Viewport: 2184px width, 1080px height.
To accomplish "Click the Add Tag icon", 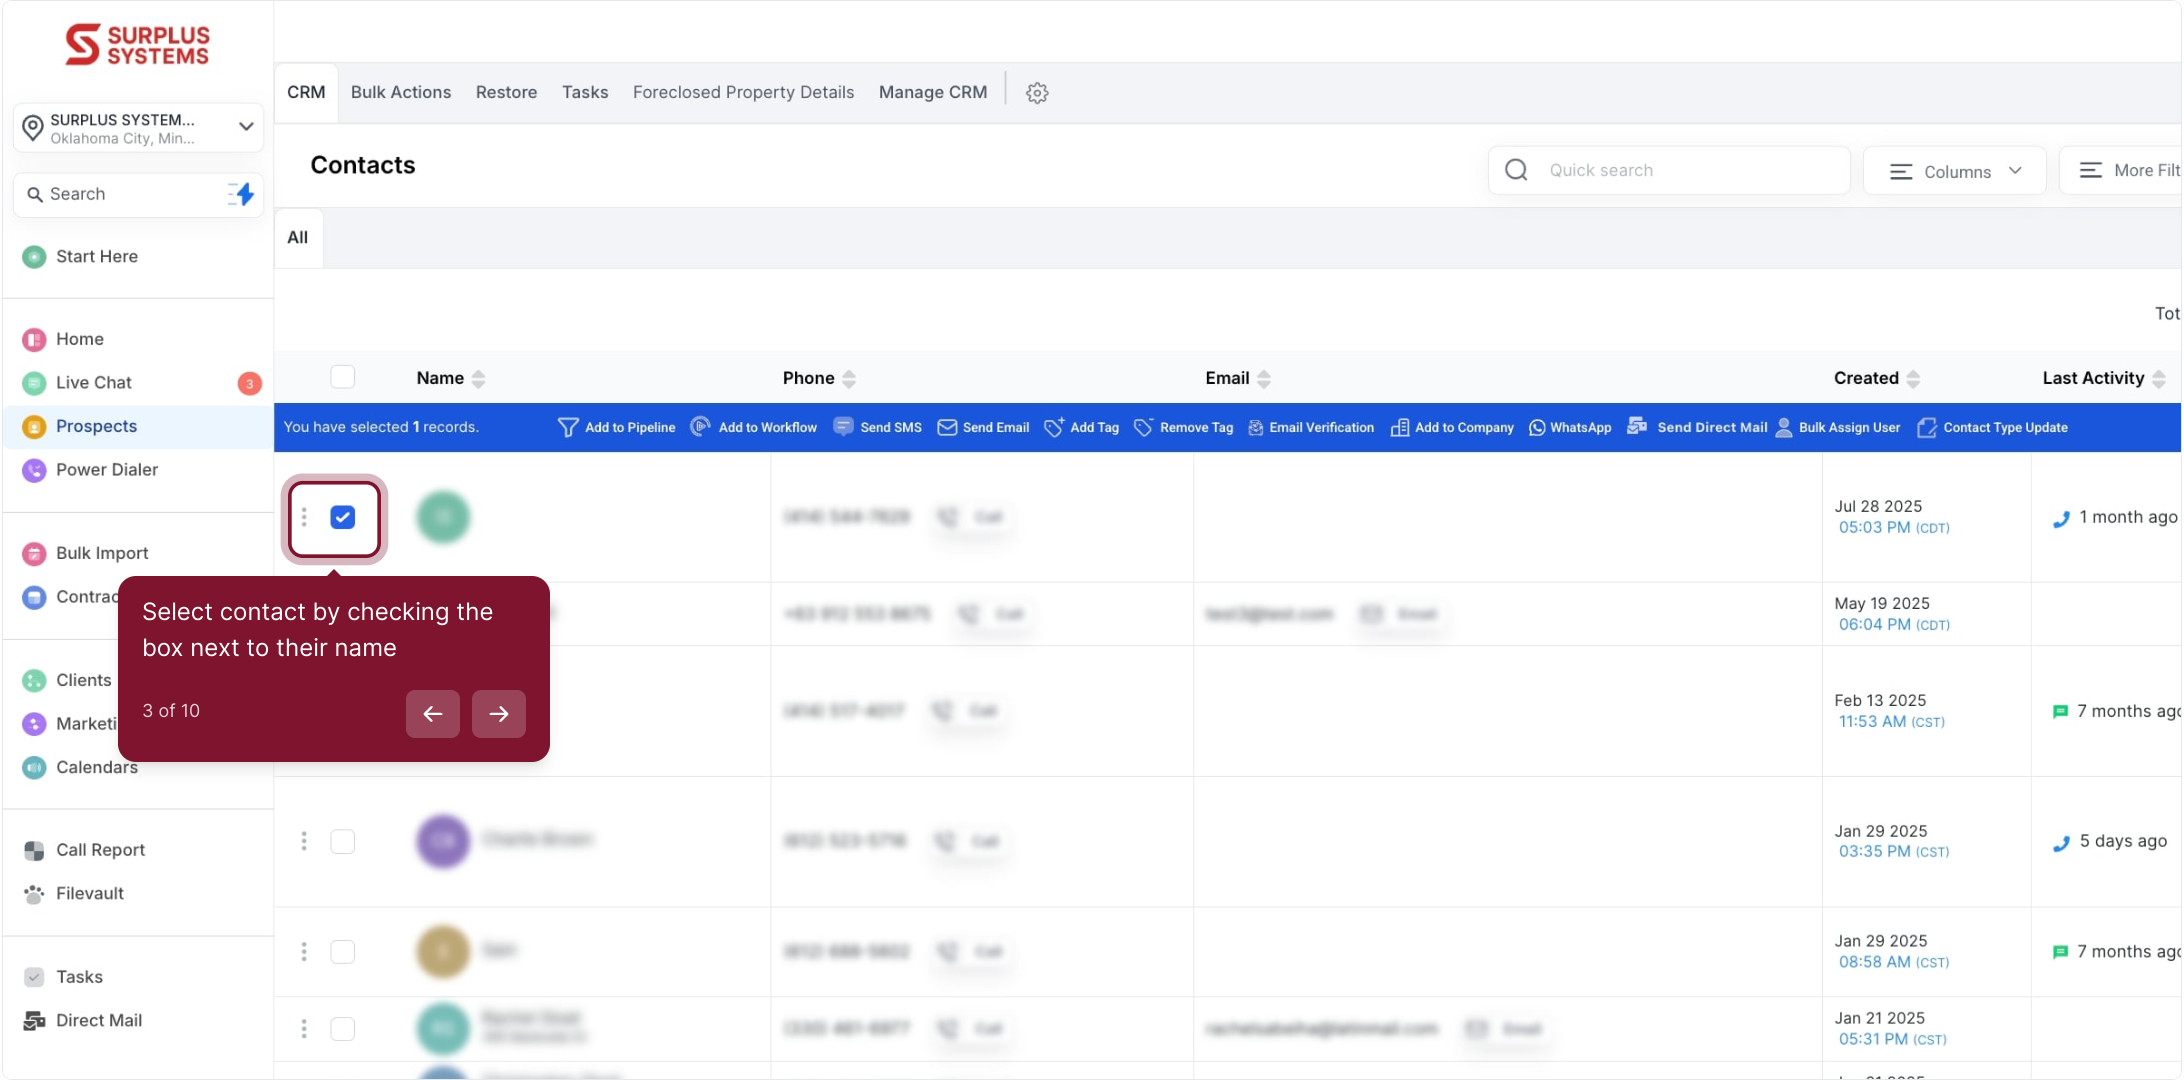I will tap(1054, 427).
